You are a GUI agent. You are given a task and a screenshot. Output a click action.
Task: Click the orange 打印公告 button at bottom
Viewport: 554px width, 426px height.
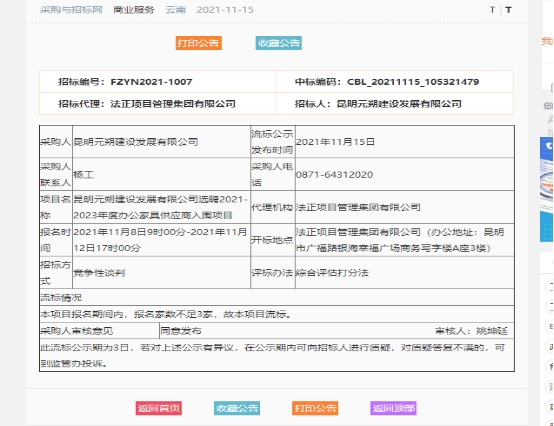coord(315,408)
